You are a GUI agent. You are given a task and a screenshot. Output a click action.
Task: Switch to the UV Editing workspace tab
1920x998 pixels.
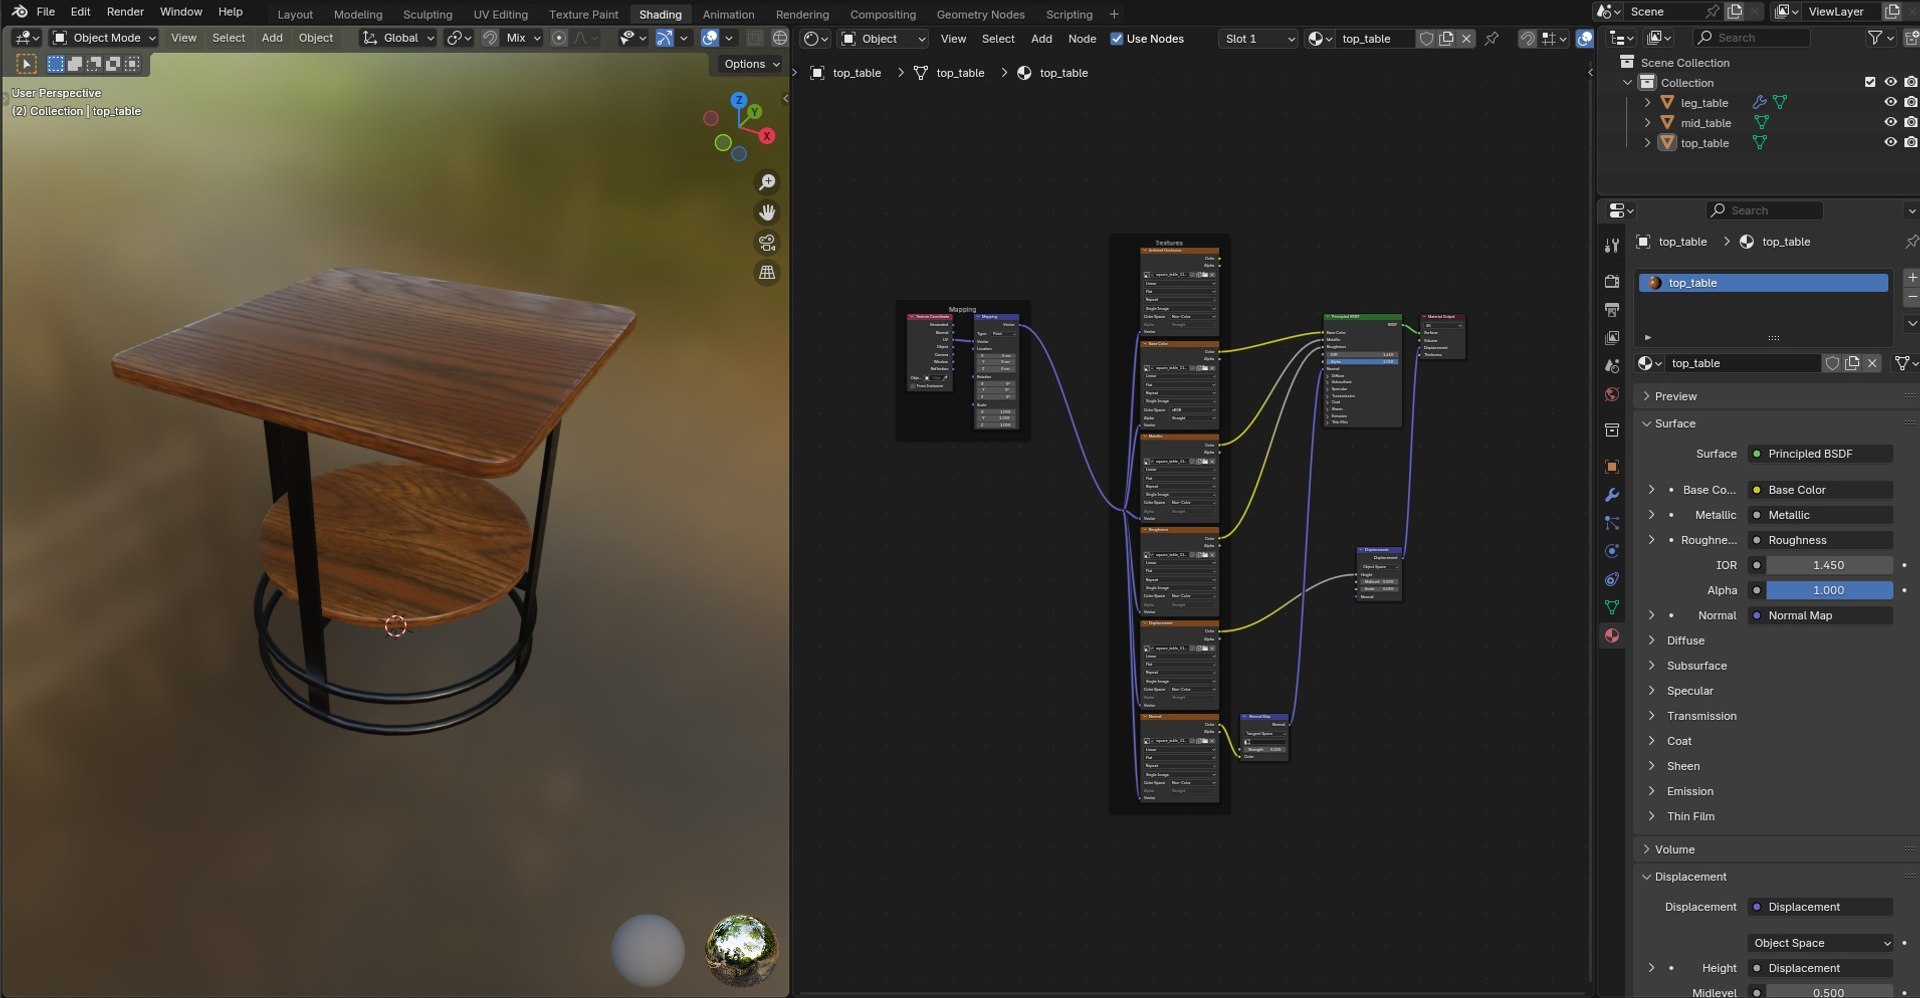tap(500, 14)
